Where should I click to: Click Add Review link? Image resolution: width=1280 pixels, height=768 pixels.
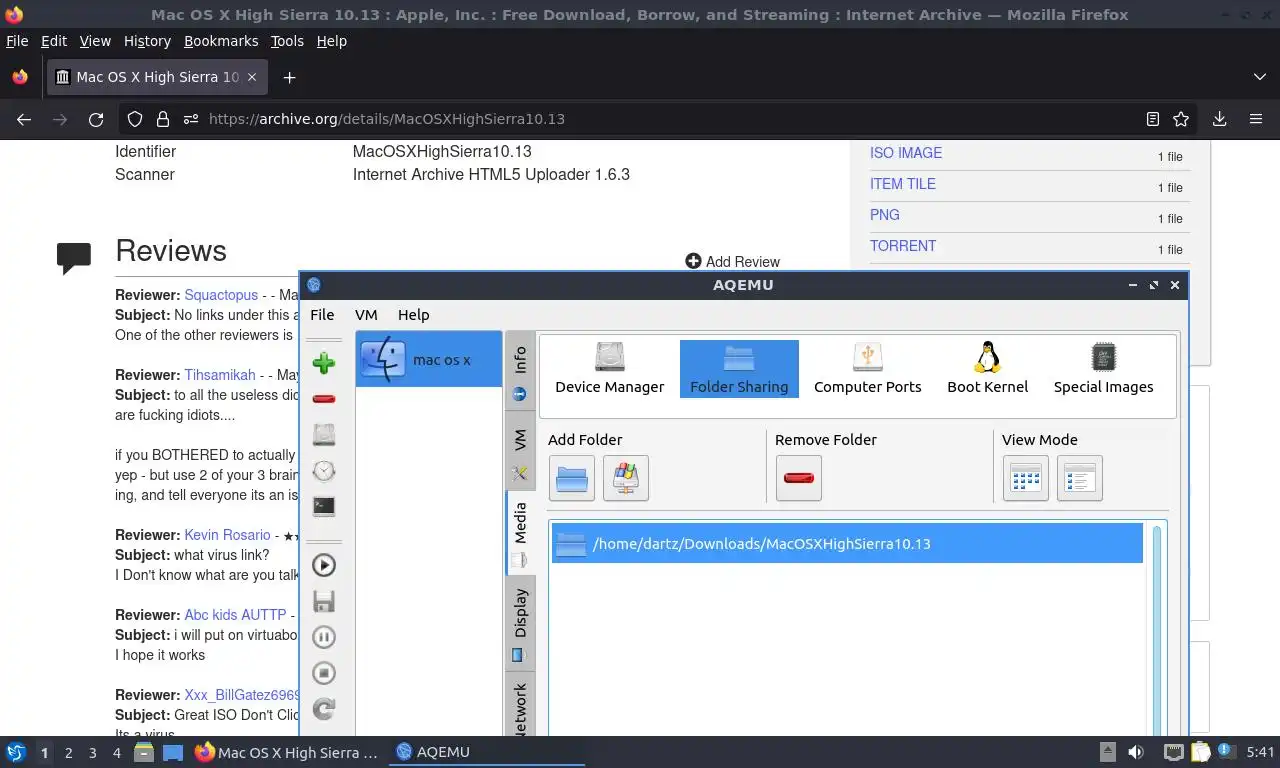tap(733, 261)
